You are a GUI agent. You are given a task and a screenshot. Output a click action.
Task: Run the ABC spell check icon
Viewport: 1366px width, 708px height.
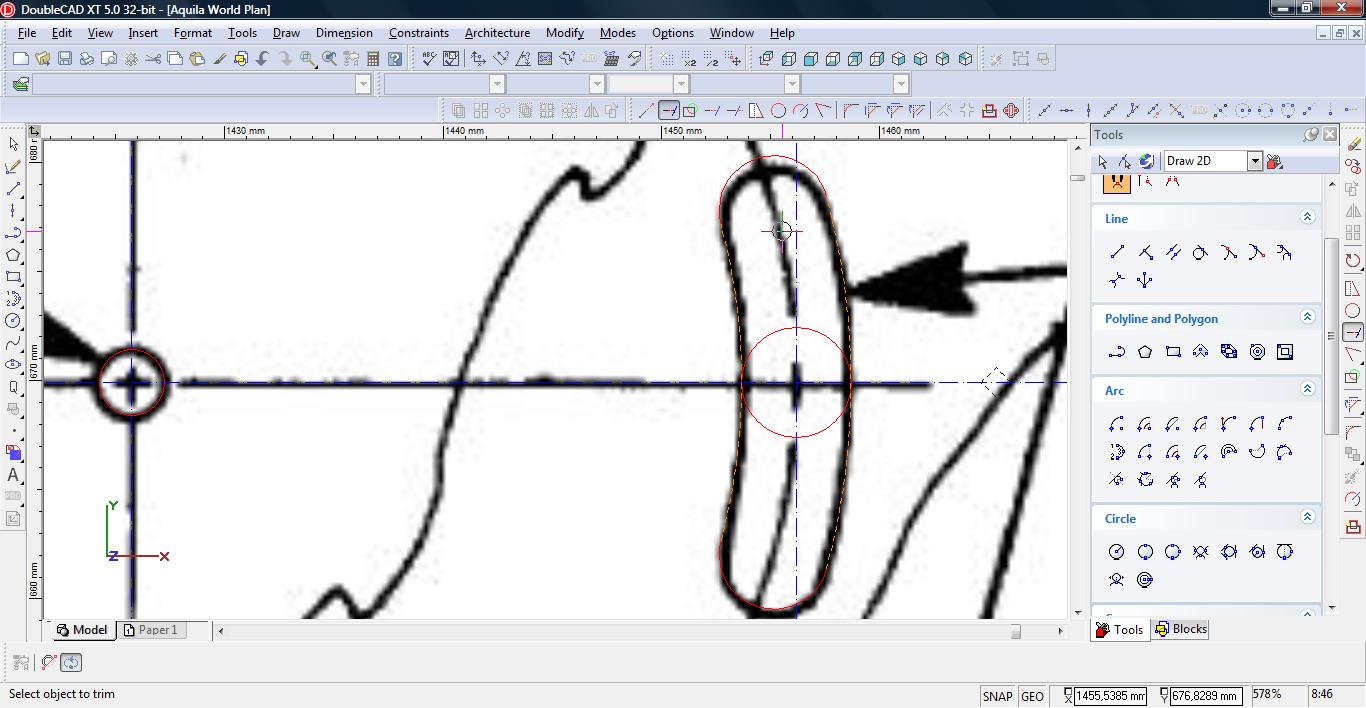pos(428,59)
